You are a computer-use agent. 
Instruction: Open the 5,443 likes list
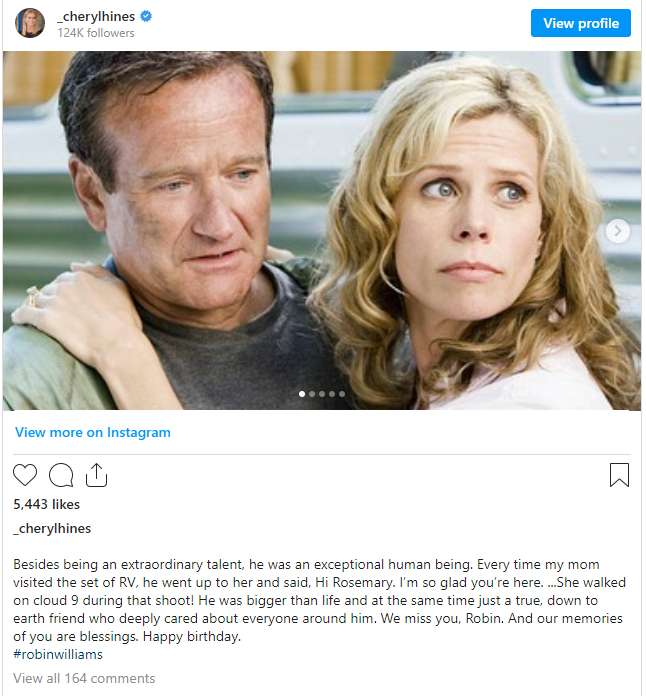(47, 504)
